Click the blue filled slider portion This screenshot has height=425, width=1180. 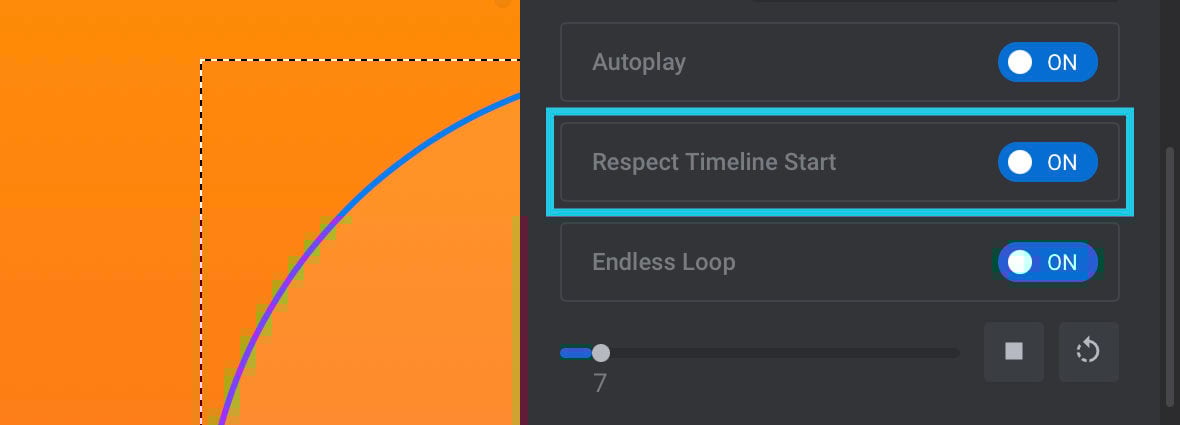tap(576, 353)
